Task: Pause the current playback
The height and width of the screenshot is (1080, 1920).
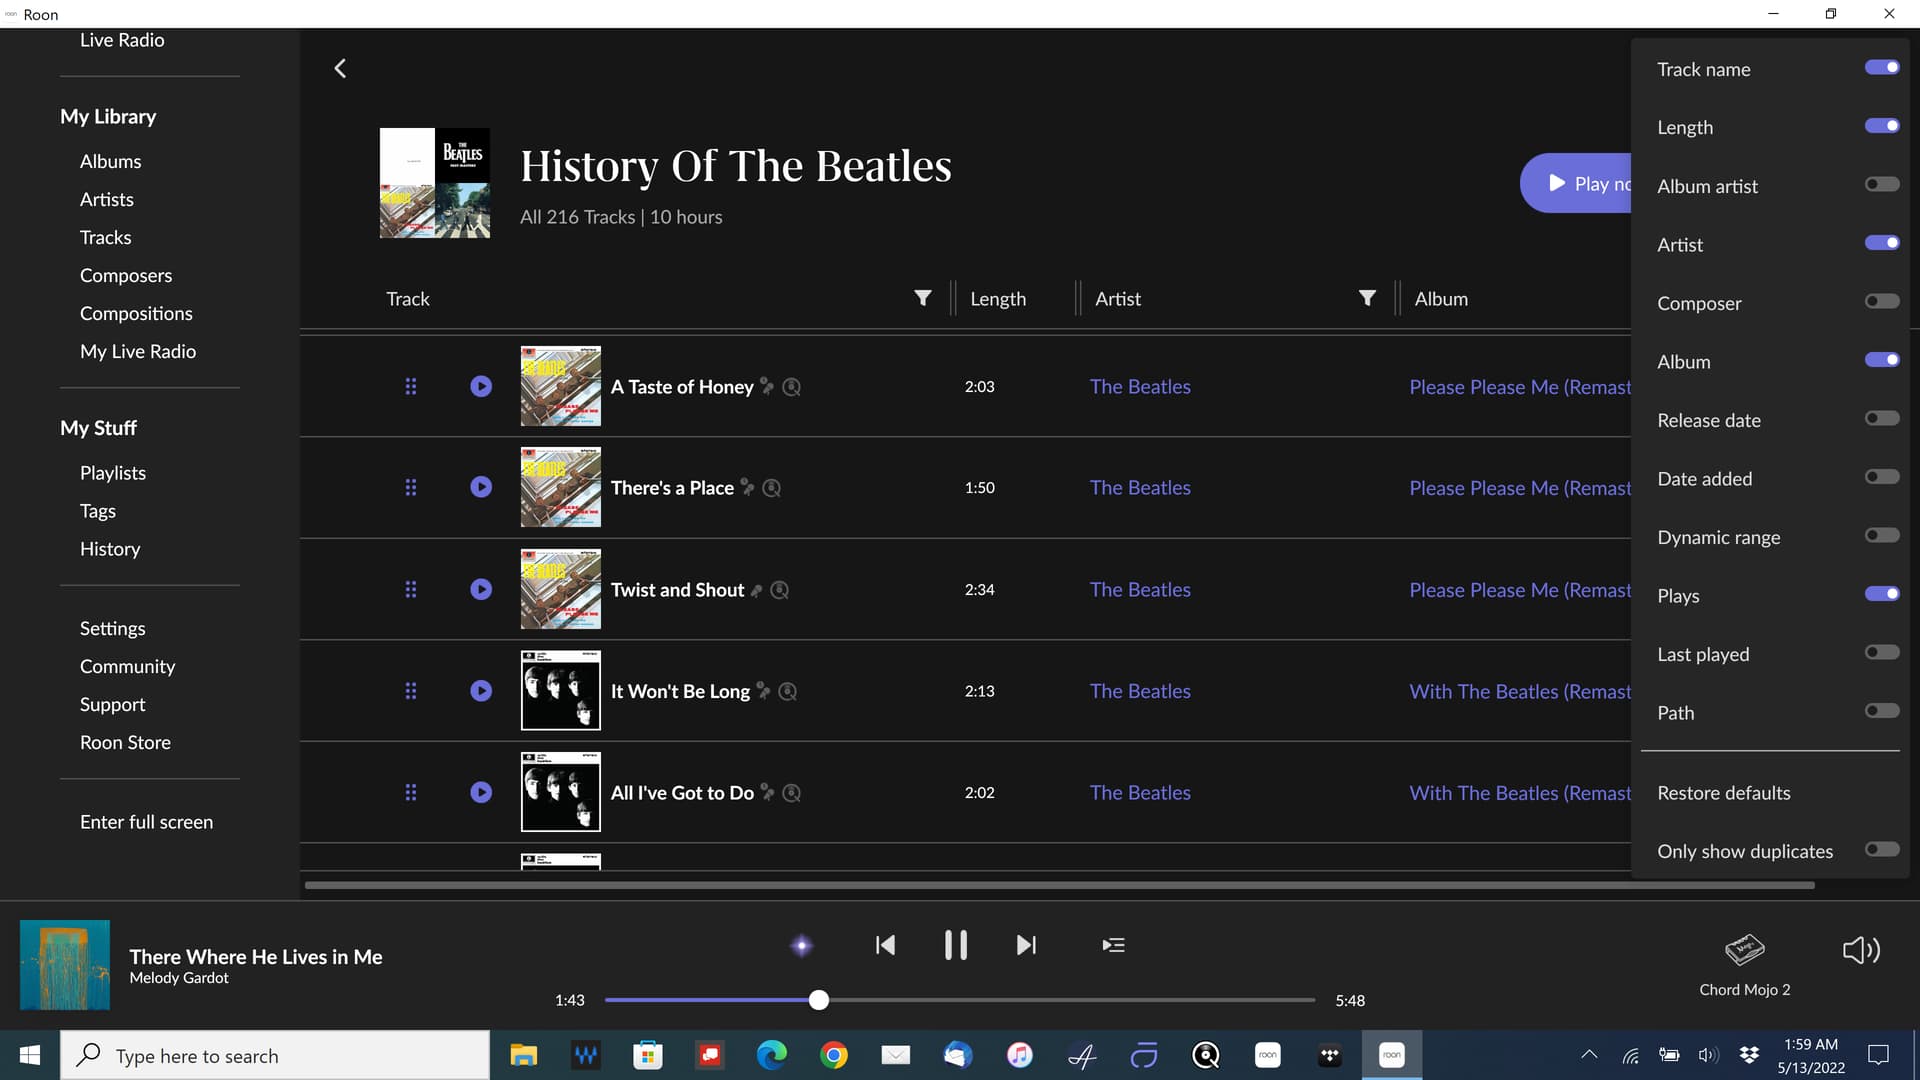Action: coord(955,945)
